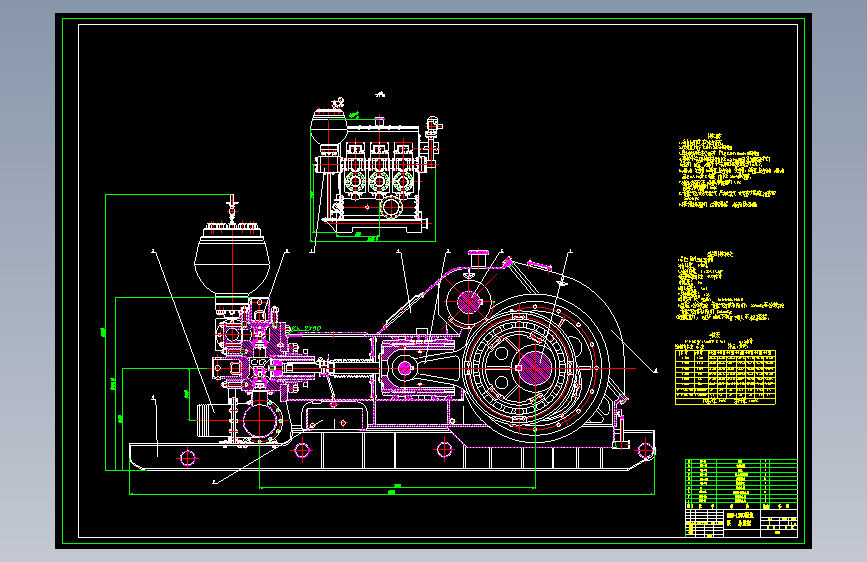Click the leftmost skid lifting hole
Screen dimensions: 867x562
(x=187, y=458)
